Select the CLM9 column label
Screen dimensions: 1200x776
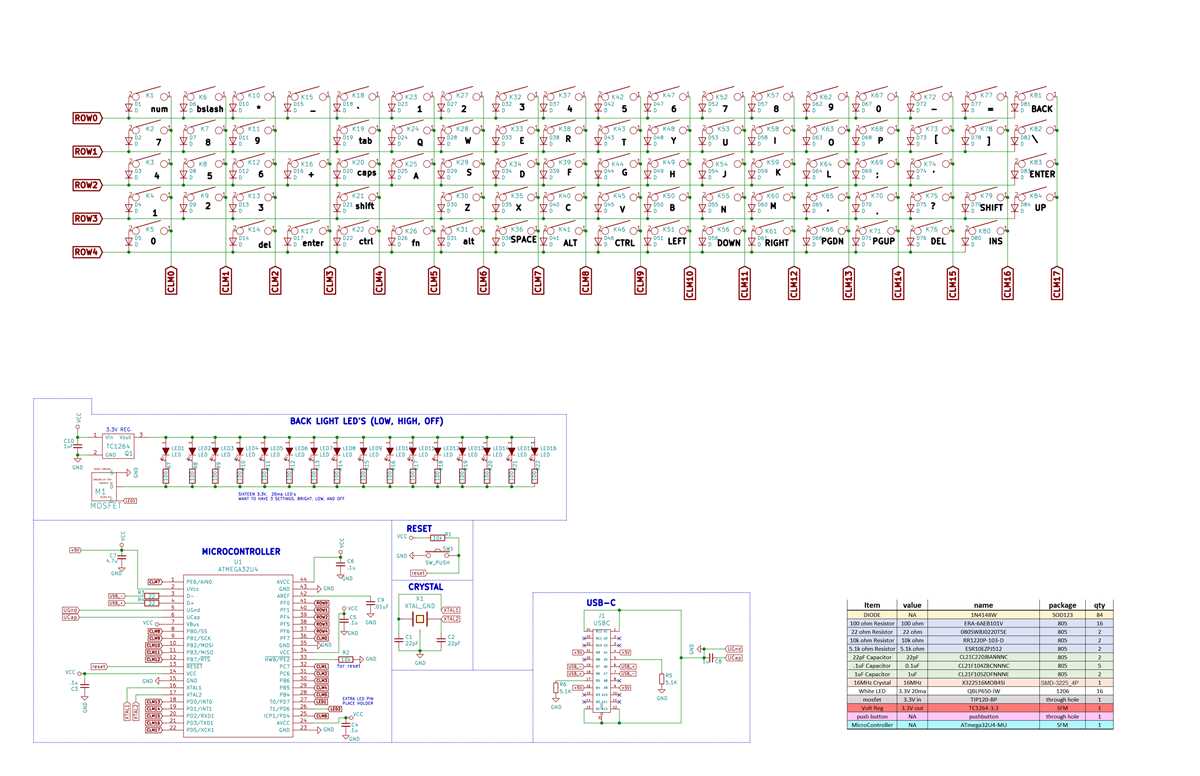(x=639, y=282)
